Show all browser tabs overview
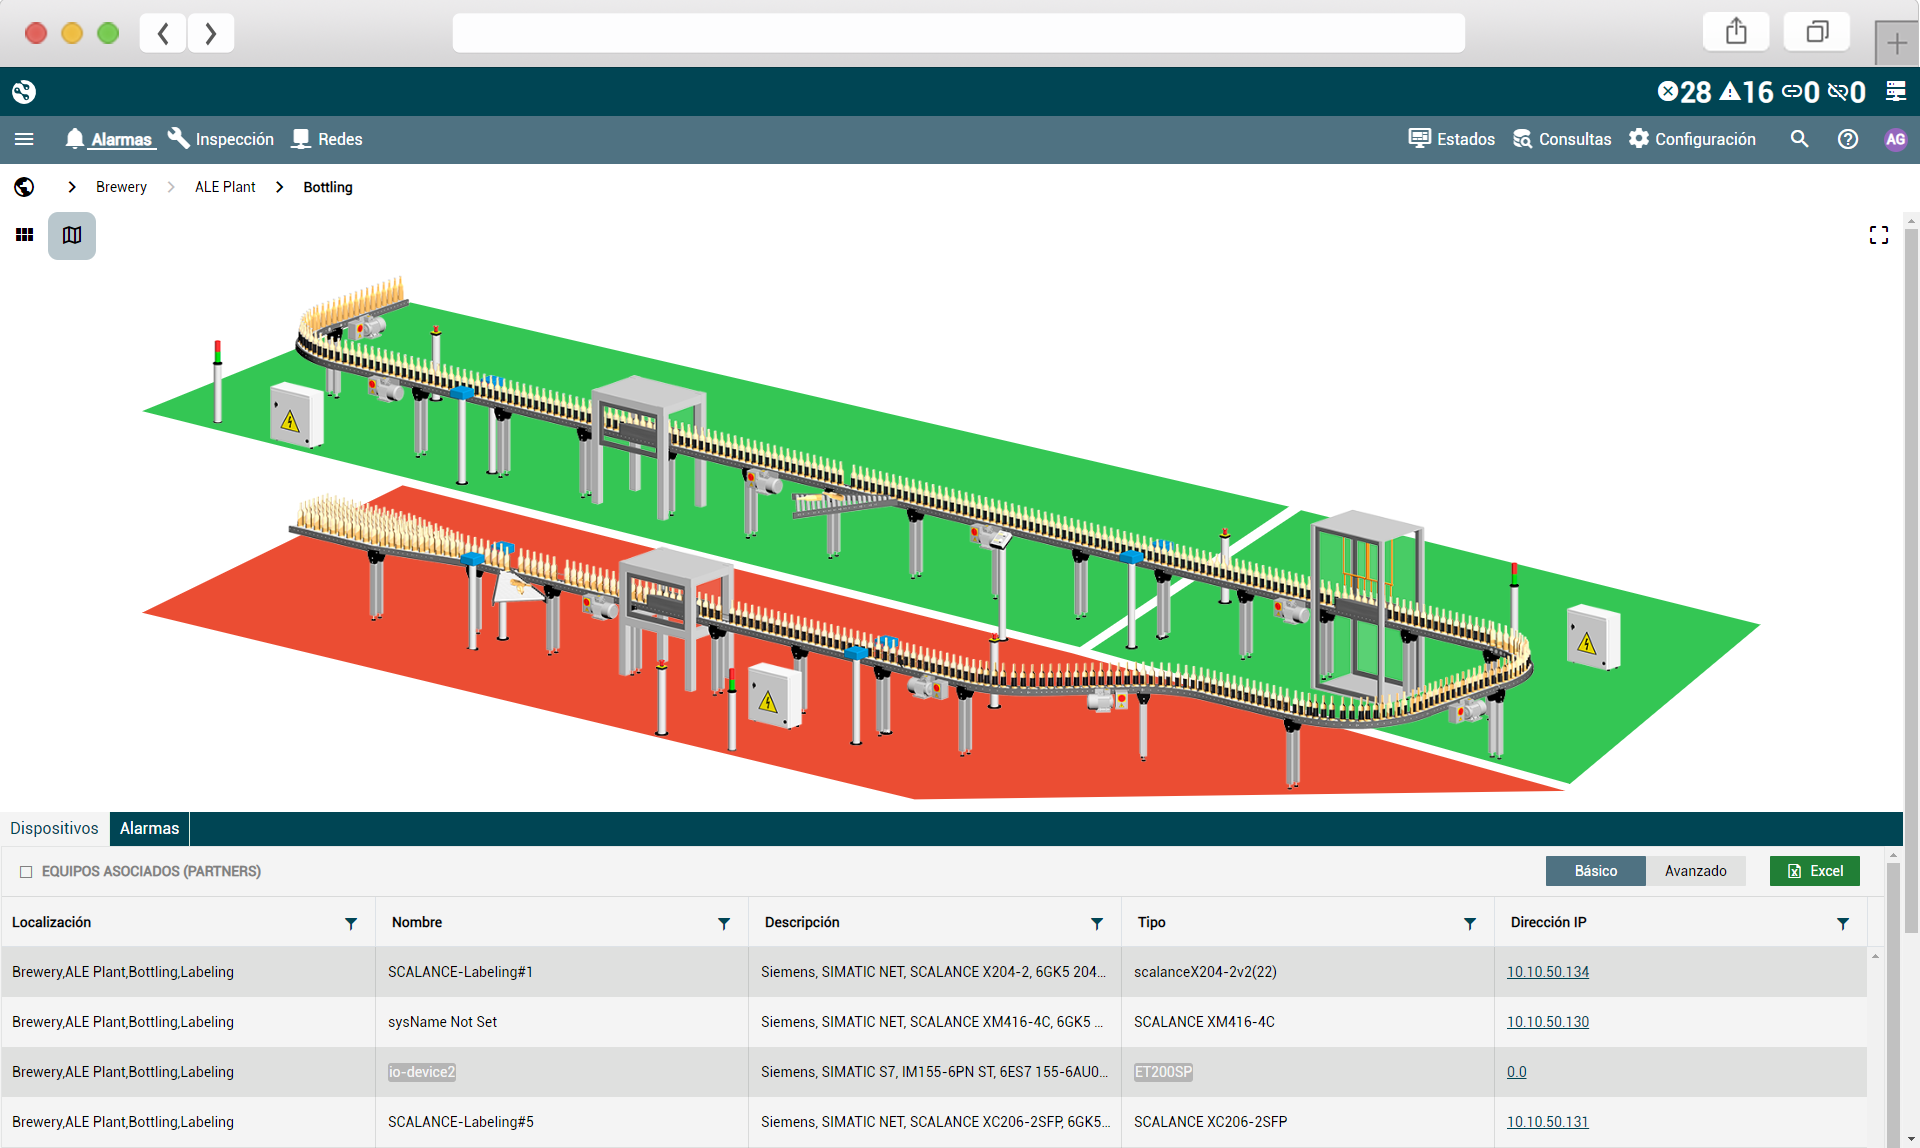The height and width of the screenshot is (1148, 1920). (1817, 32)
